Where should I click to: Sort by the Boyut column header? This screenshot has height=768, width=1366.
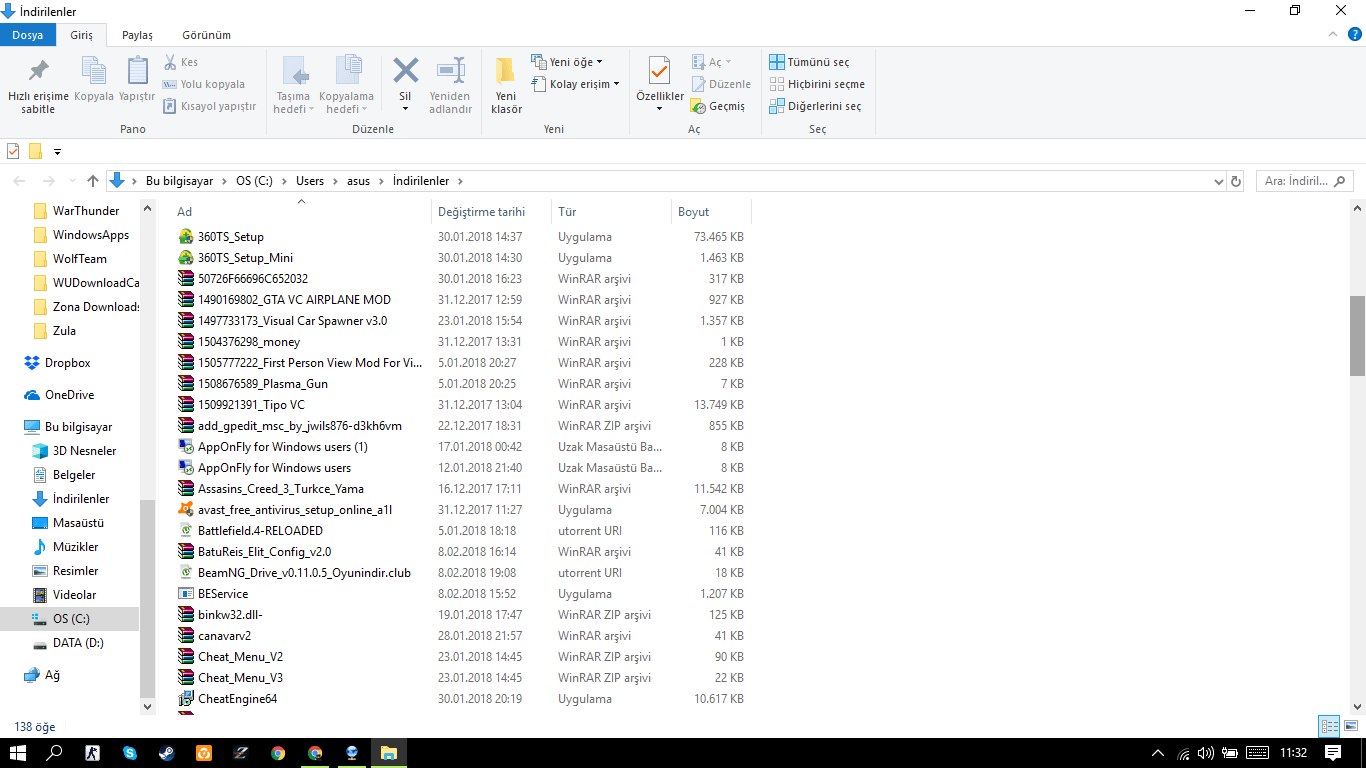click(711, 211)
